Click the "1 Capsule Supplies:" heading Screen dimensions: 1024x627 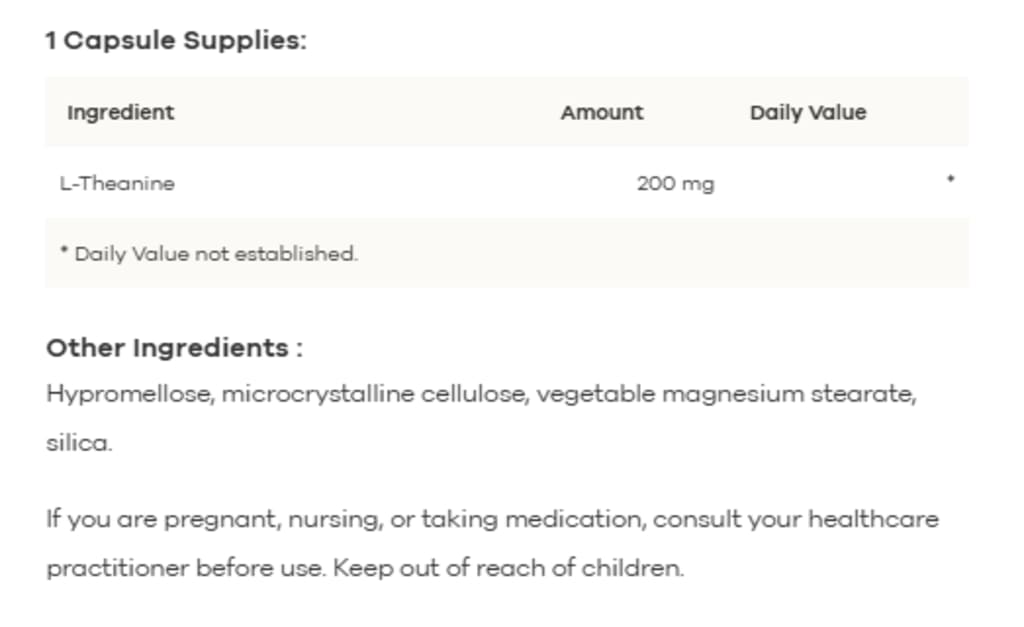click(x=176, y=40)
